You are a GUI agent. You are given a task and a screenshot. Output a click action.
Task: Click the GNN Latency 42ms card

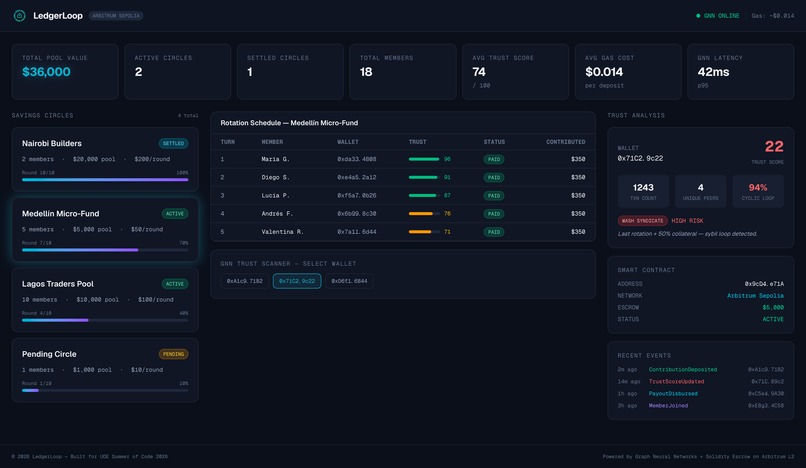point(741,71)
